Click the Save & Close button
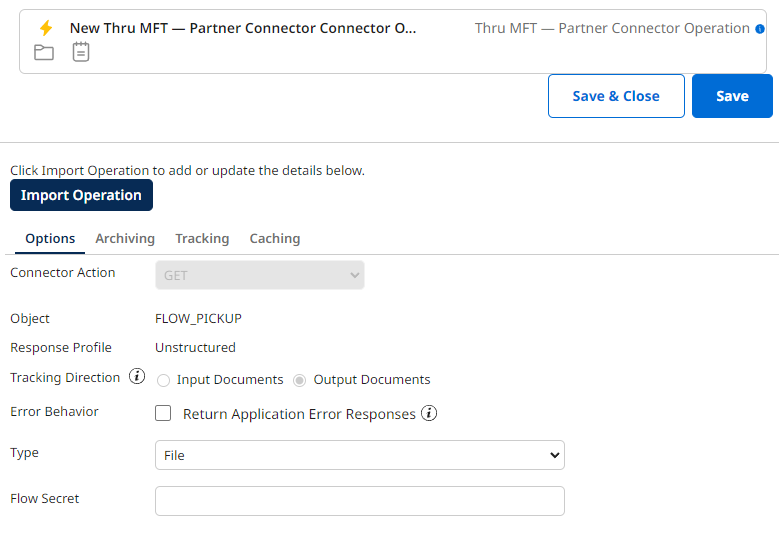 pyautogui.click(x=616, y=96)
